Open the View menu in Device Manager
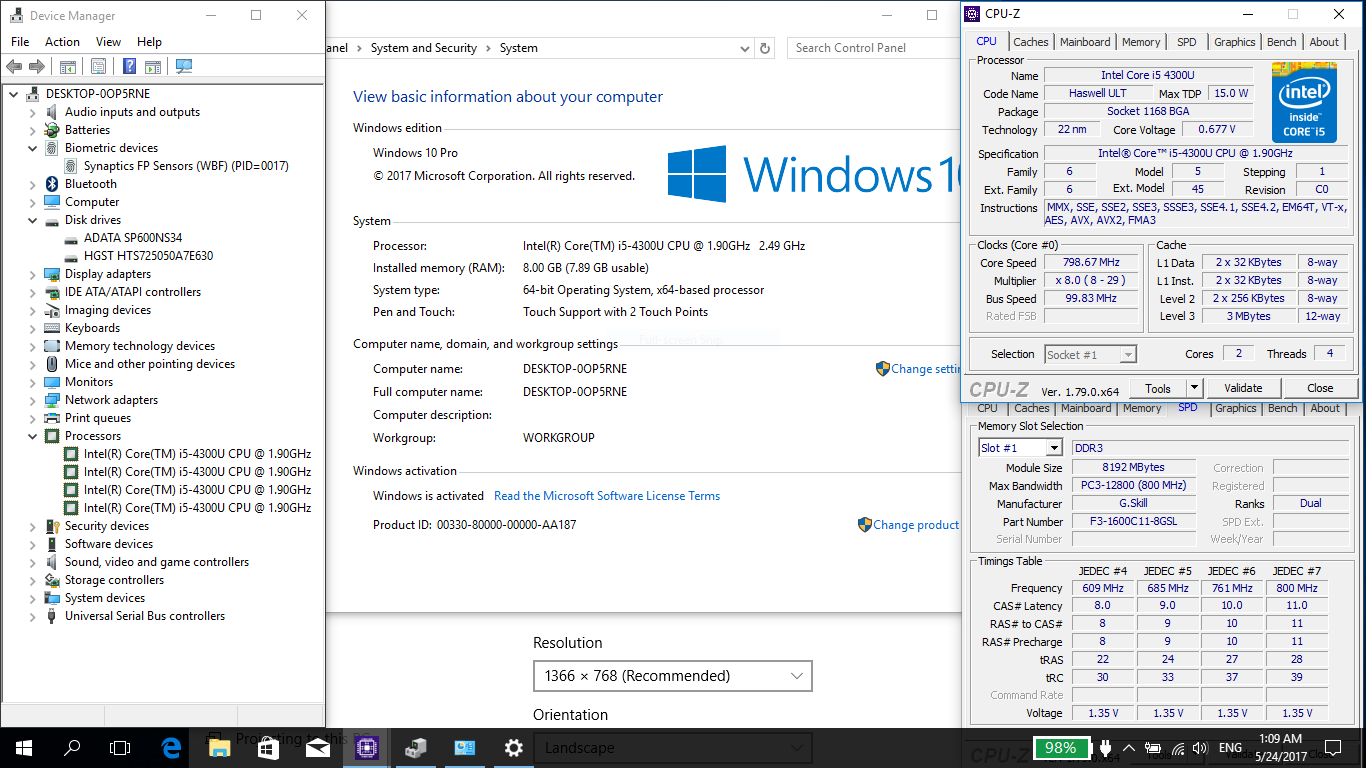1366x768 pixels. 108,42
